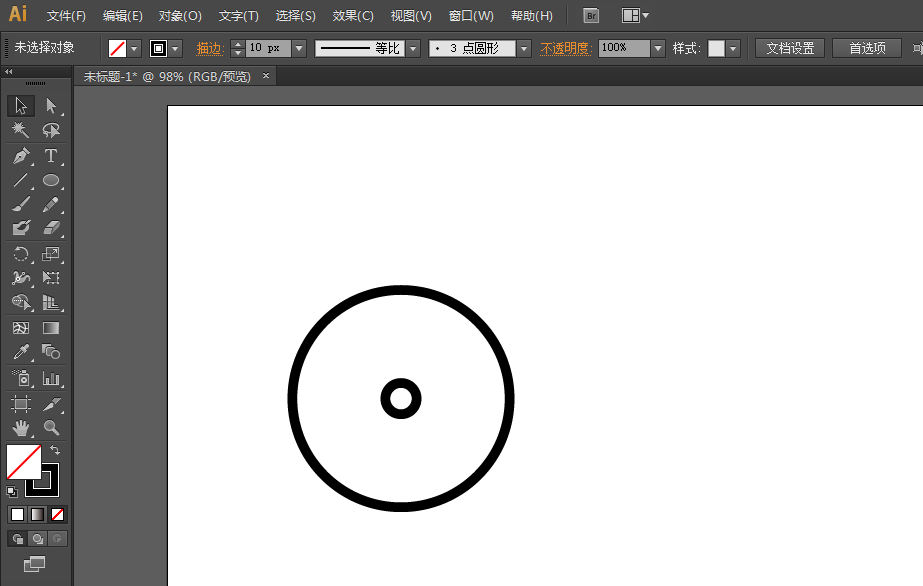Click the large fill color swatch
The width and height of the screenshot is (923, 586).
(23, 462)
